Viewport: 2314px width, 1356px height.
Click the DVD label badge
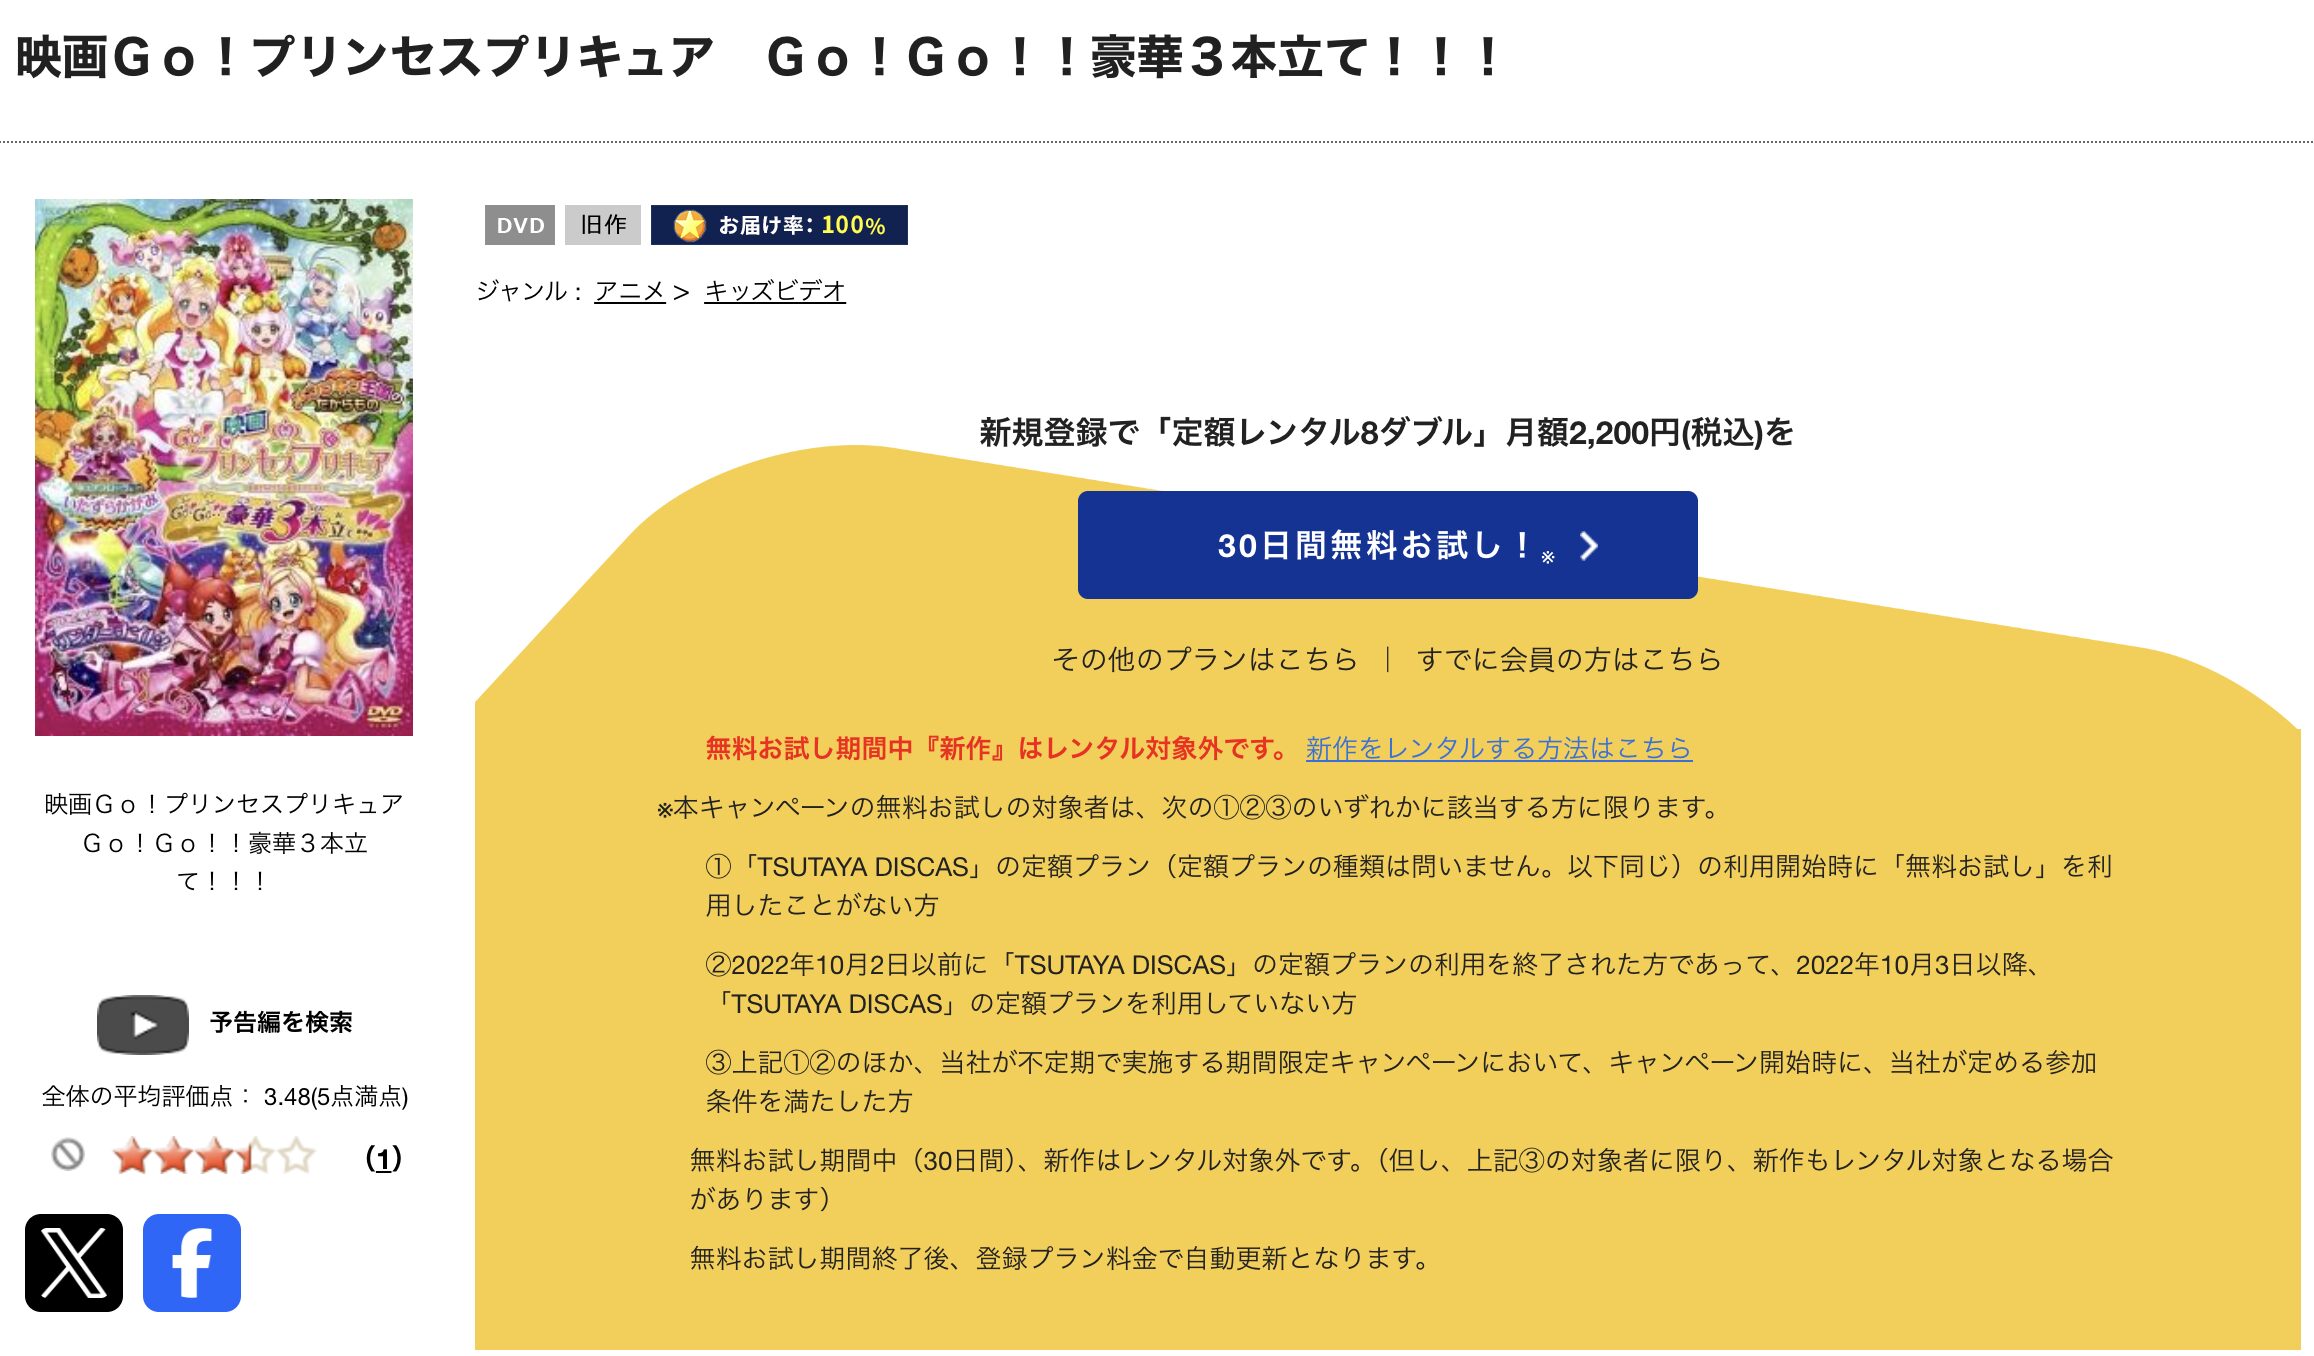coord(520,225)
